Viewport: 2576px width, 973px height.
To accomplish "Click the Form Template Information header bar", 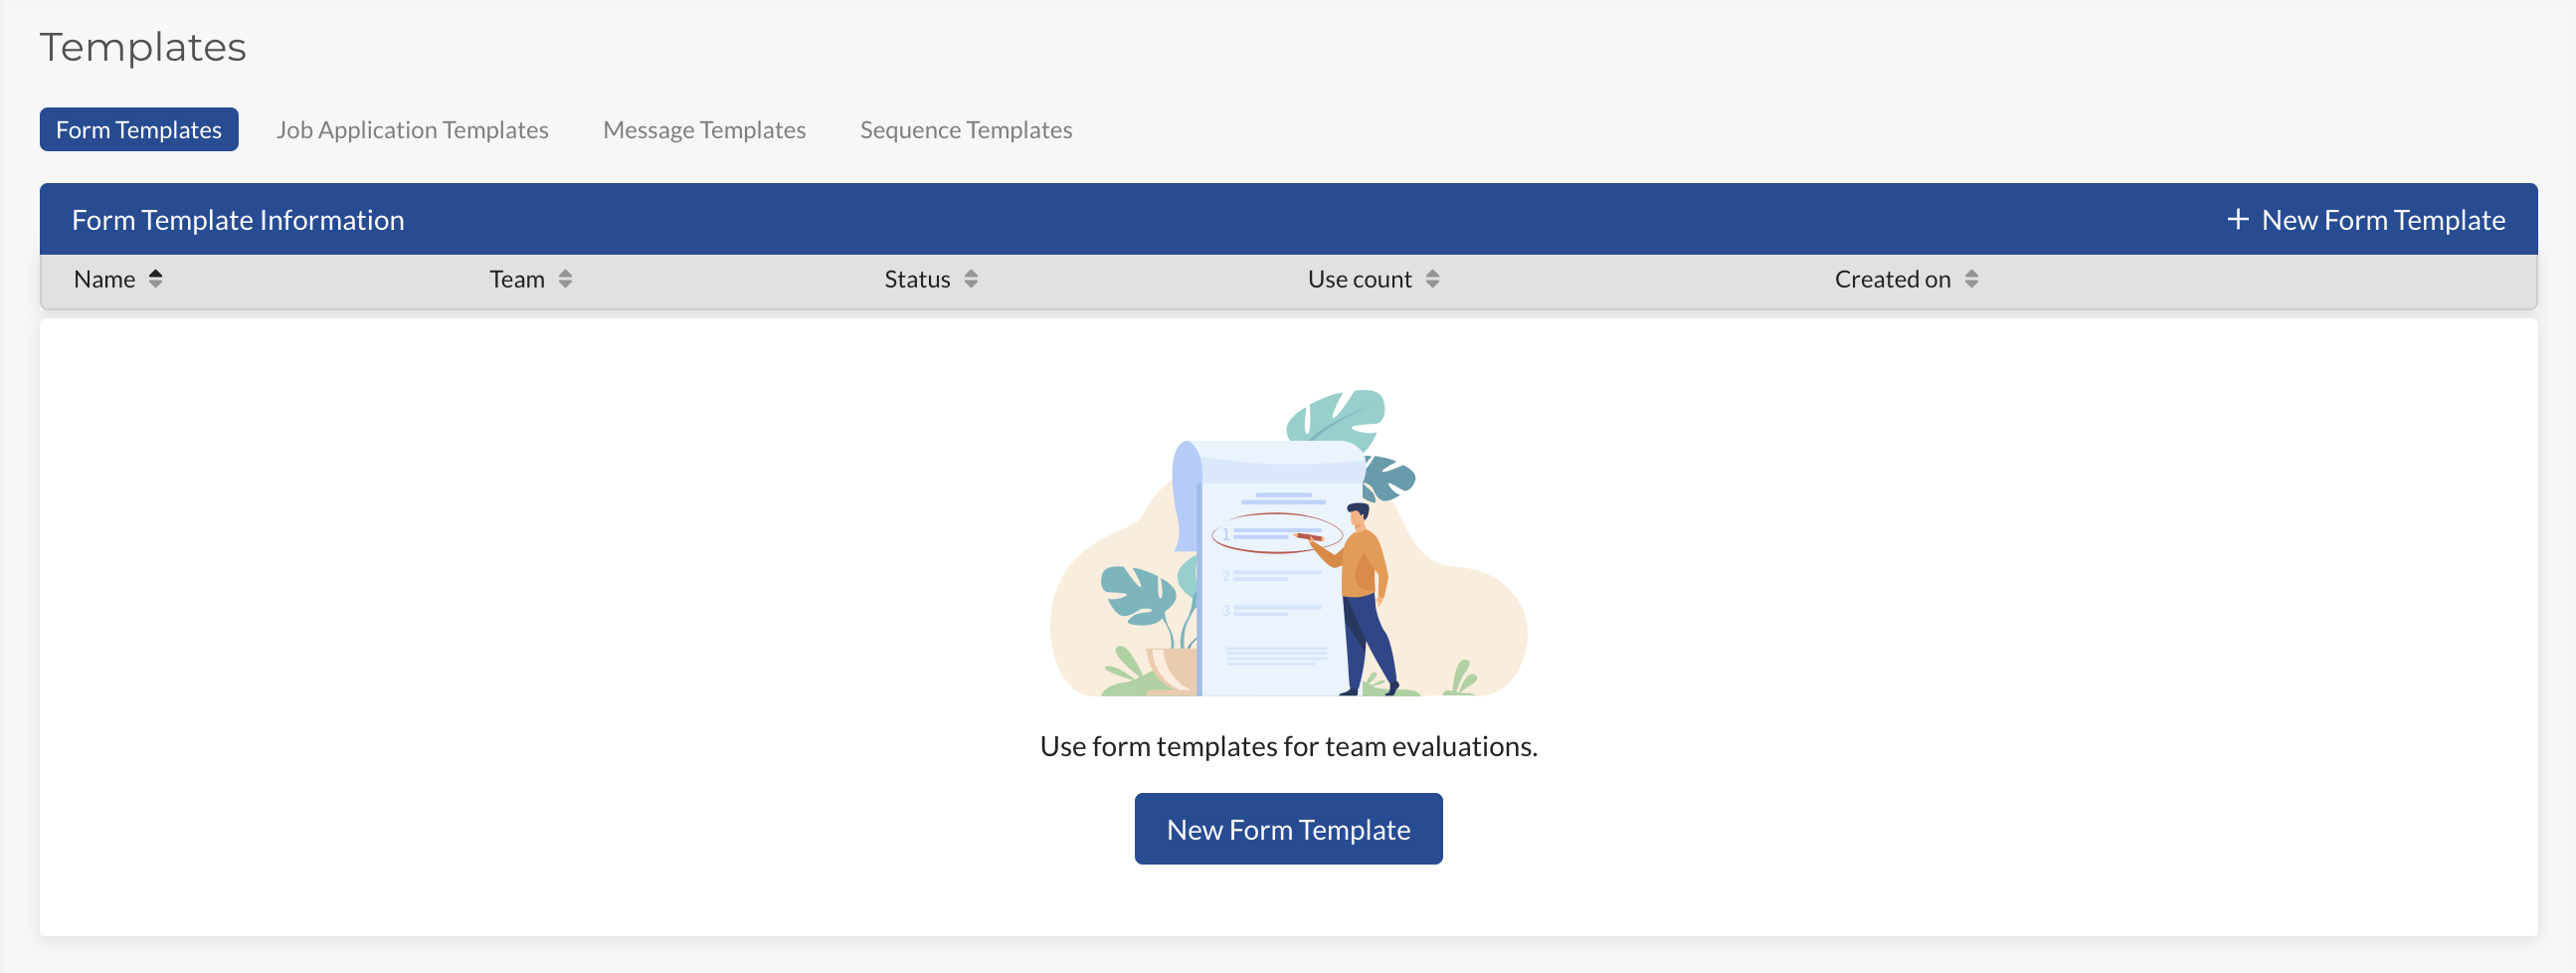I will coord(237,219).
